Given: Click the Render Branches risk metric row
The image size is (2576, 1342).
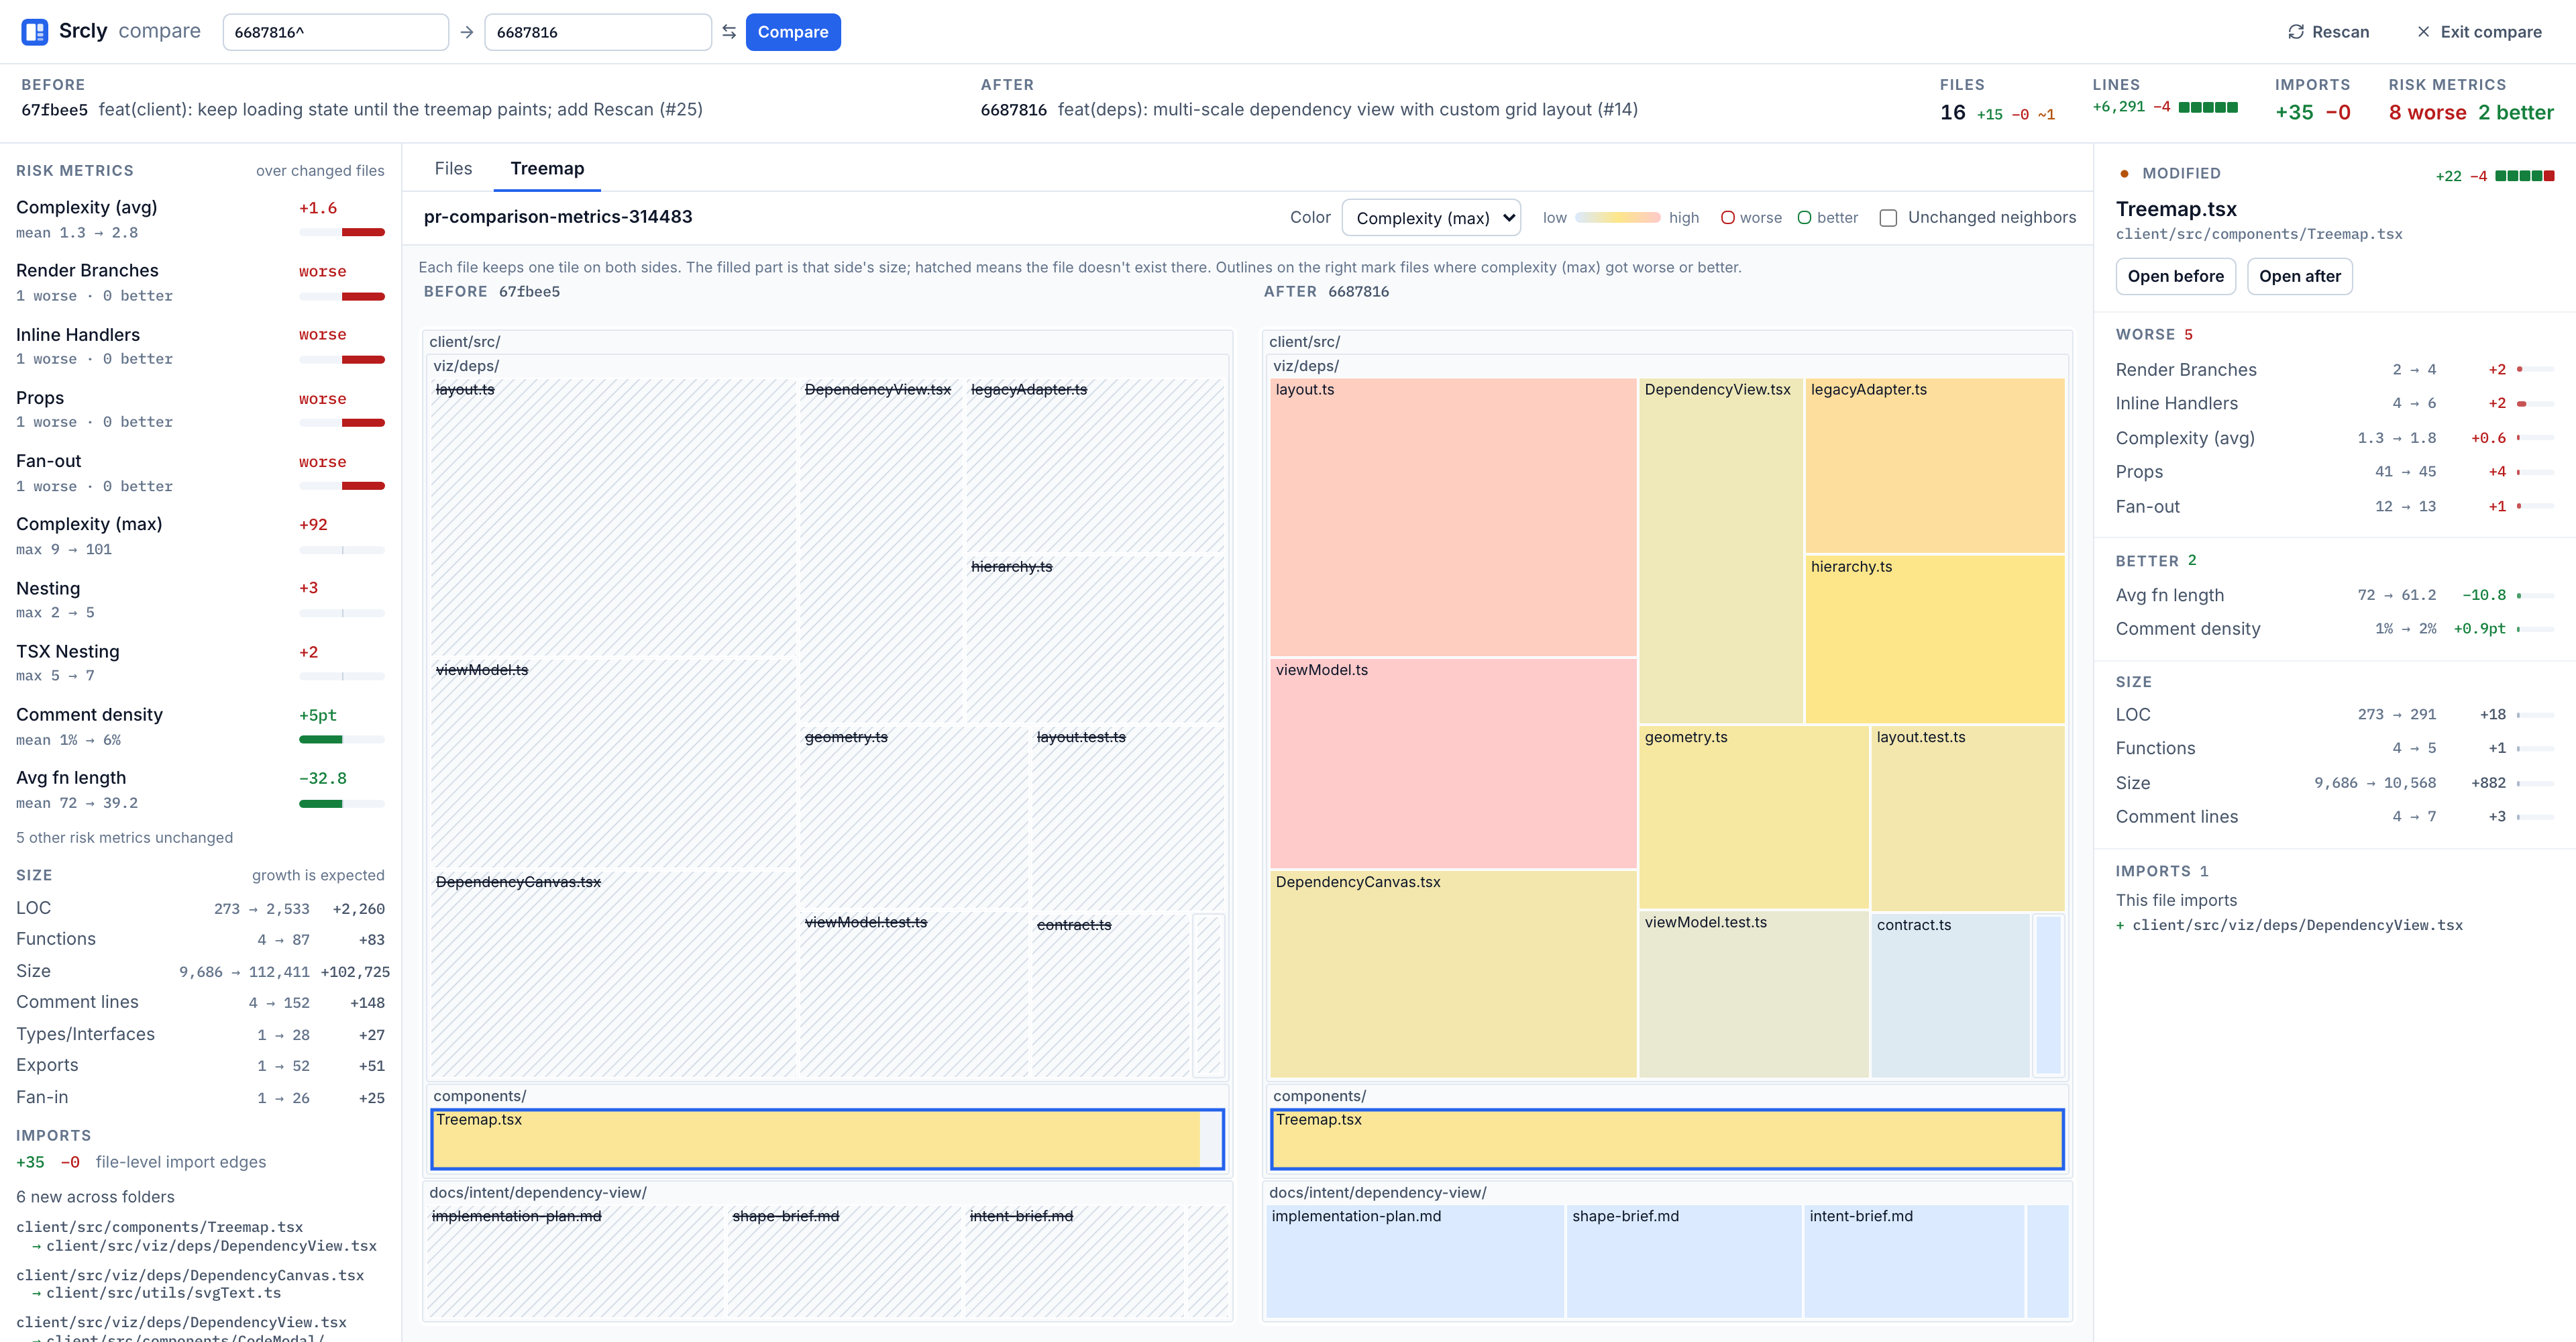Looking at the screenshot, I should pos(200,282).
